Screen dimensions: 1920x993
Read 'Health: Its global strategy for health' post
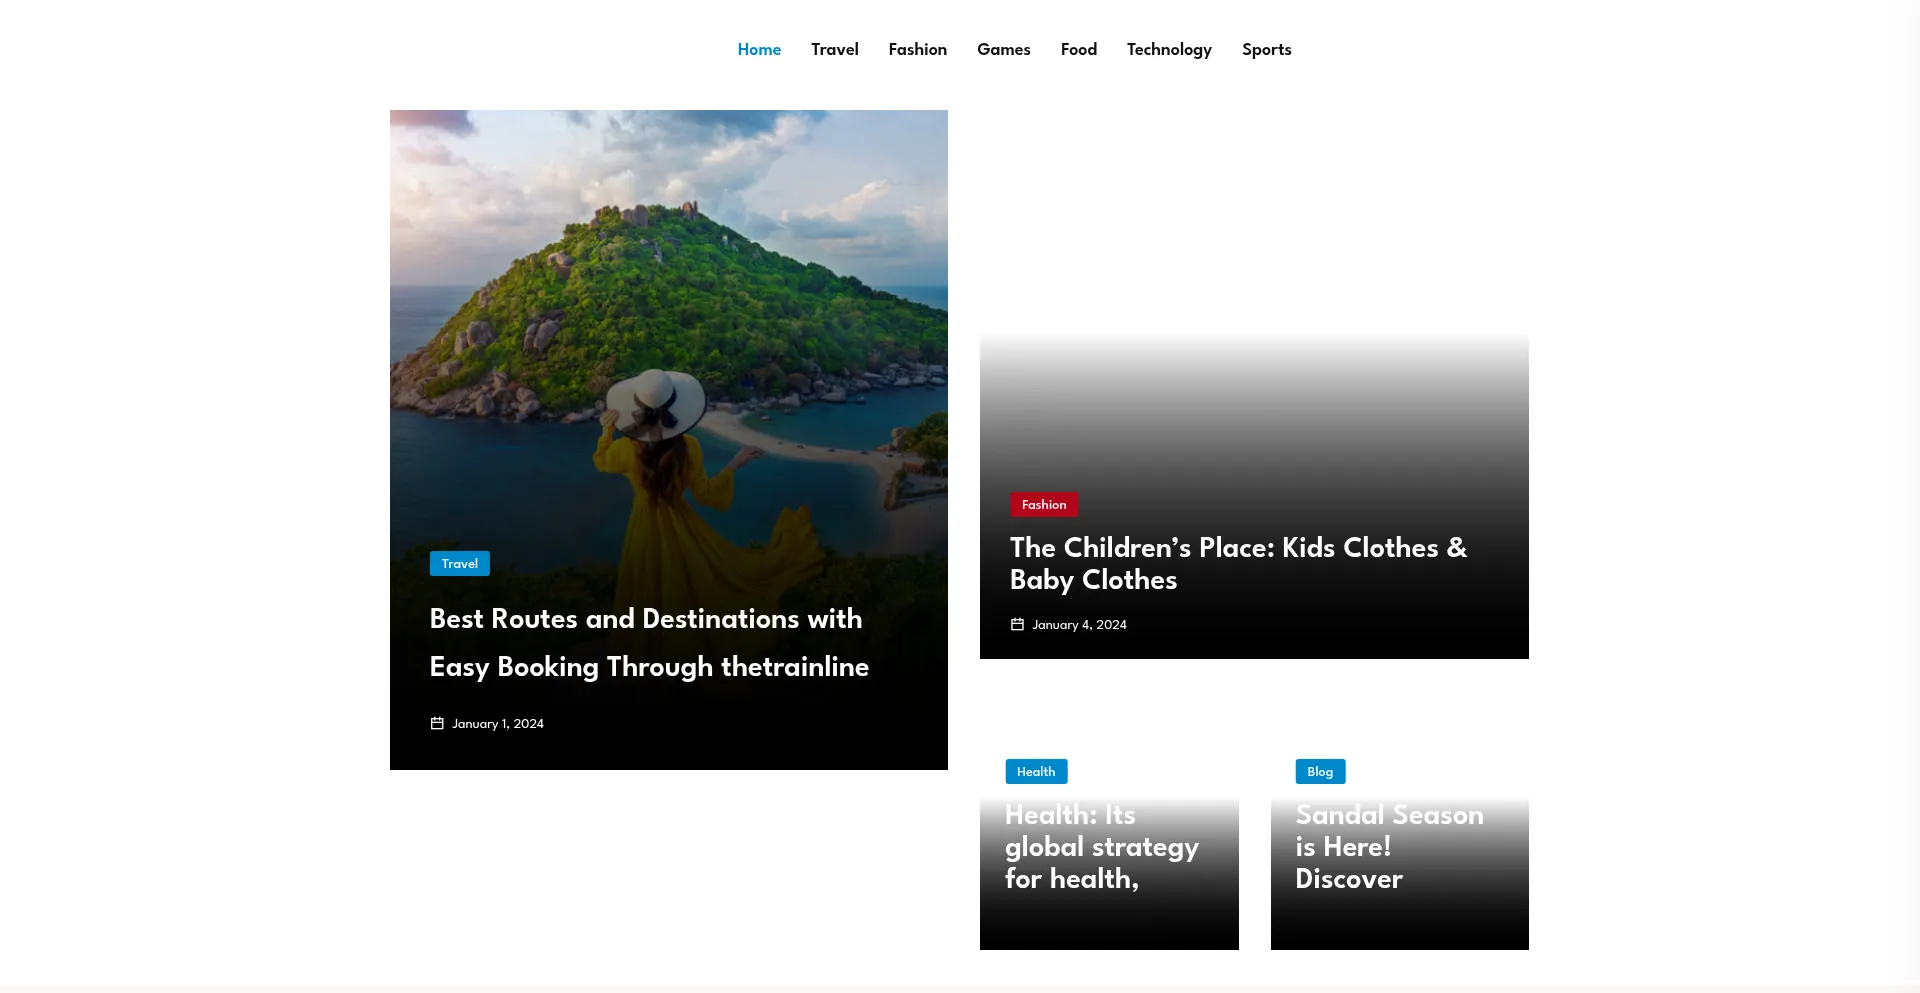point(1101,847)
